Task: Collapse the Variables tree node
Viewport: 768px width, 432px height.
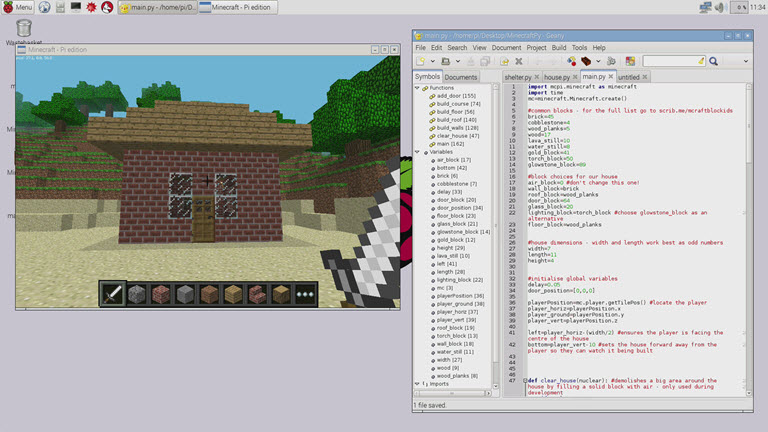Action: point(418,152)
